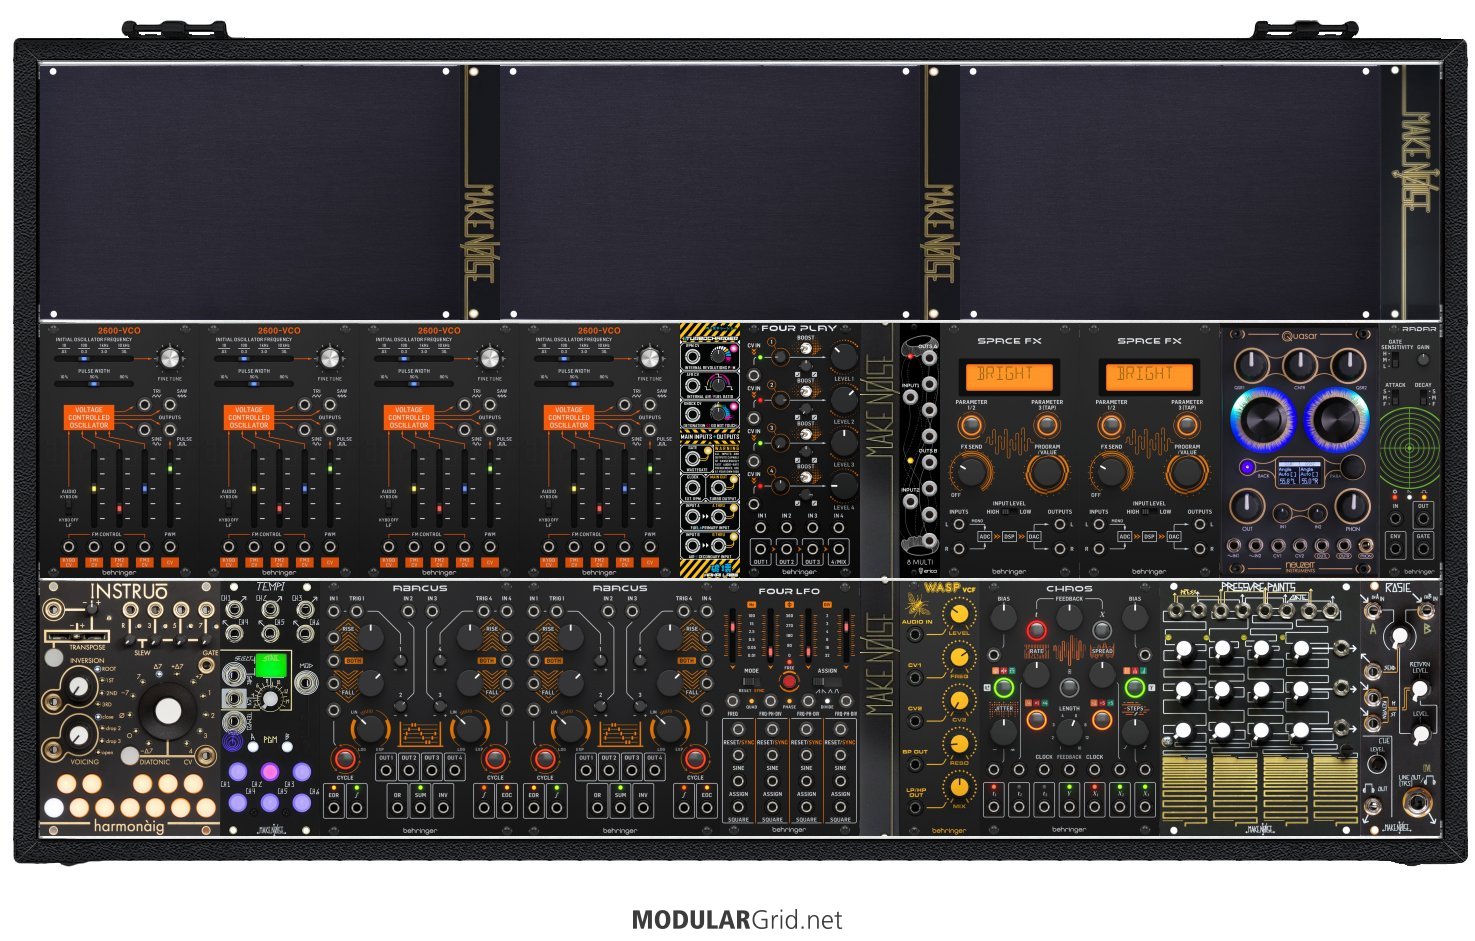The width and height of the screenshot is (1475, 941).
Task: Click the right Space FX orange display
Action: [1149, 375]
